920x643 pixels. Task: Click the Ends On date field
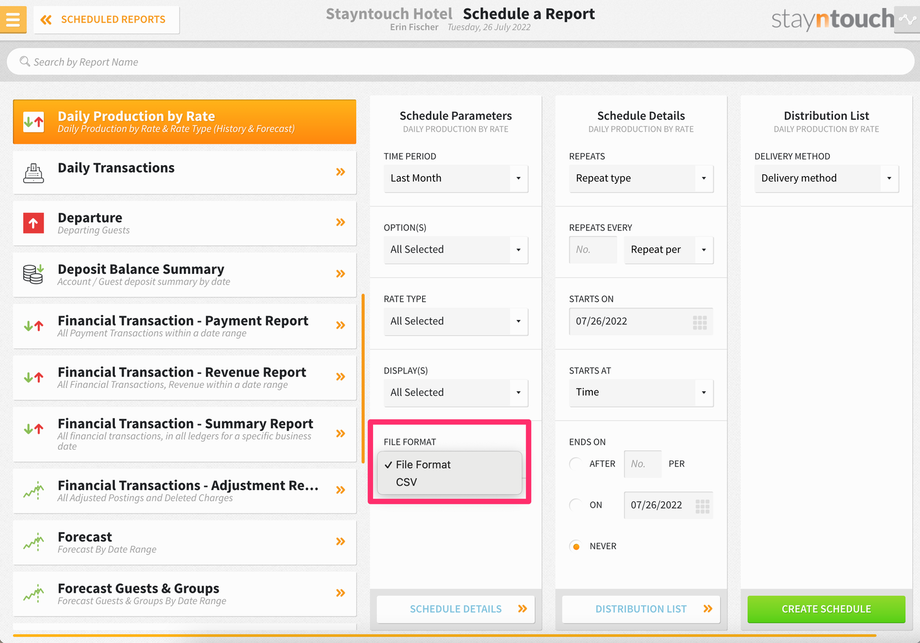coord(668,505)
